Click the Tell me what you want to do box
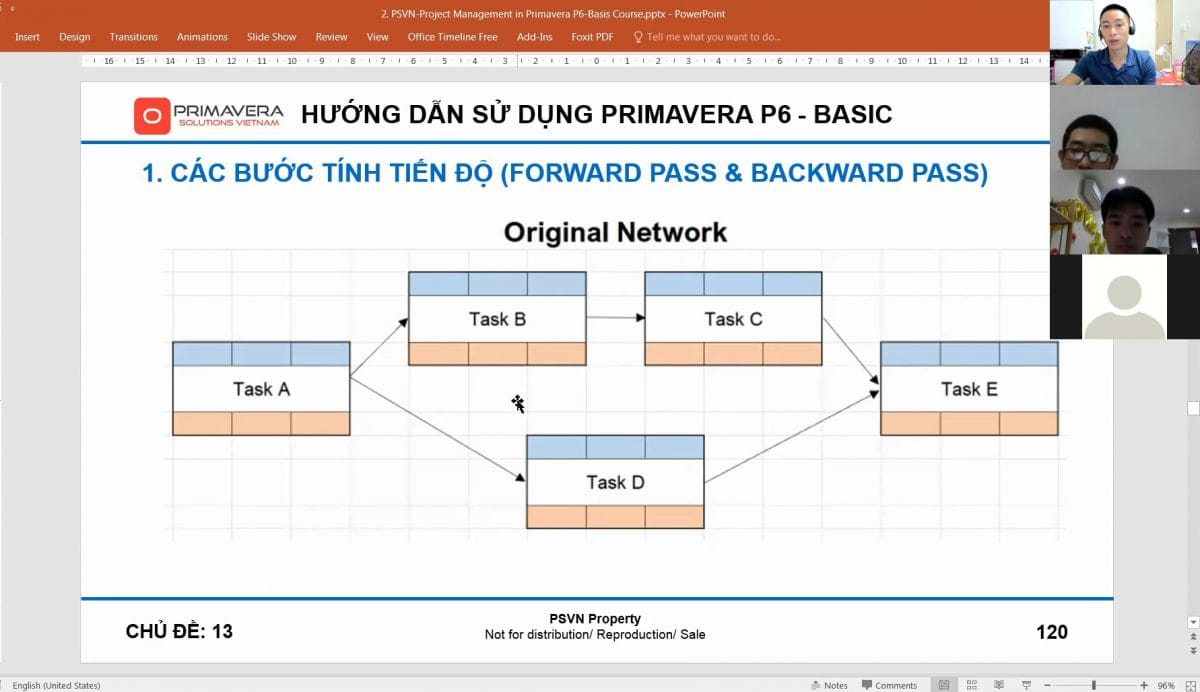1200x692 pixels. click(x=707, y=37)
